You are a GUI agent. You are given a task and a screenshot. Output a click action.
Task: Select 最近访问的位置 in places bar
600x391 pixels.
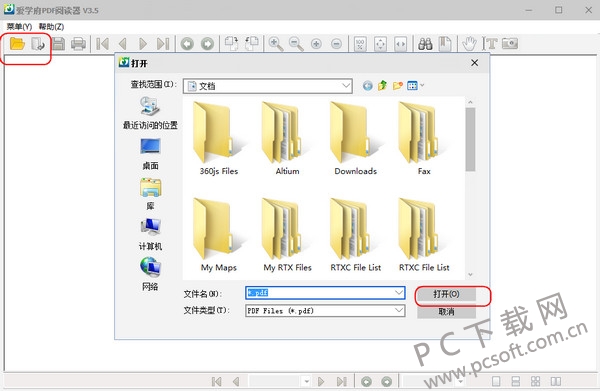click(150, 113)
